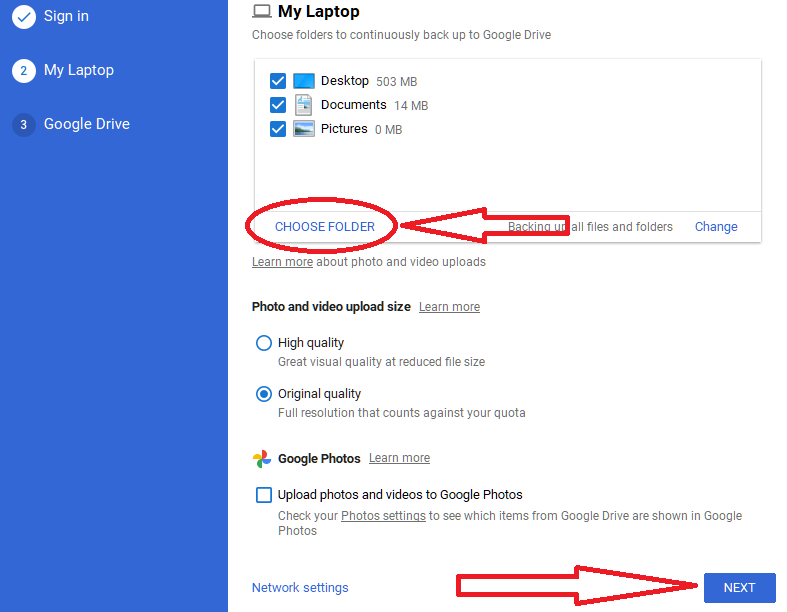Click the Desktop folder icon
787x612 pixels.
(x=304, y=81)
